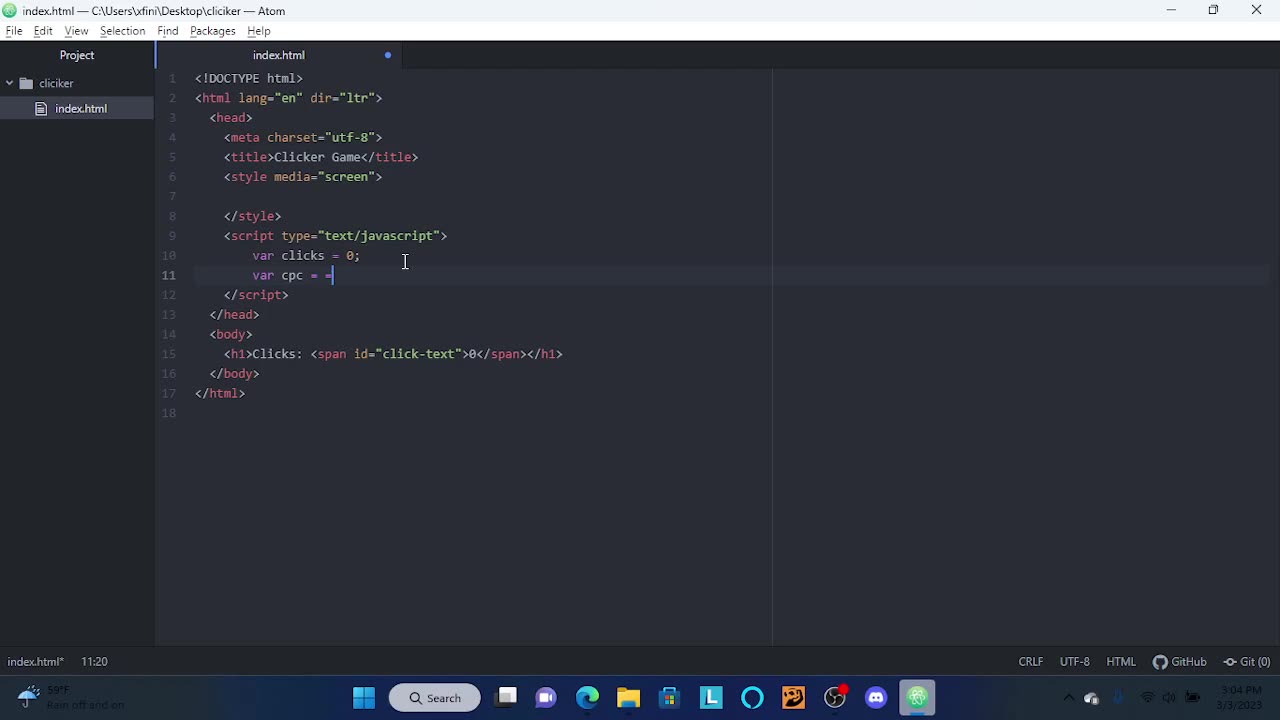This screenshot has height=720, width=1280.
Task: Change the HTML grammar selector
Action: pyautogui.click(x=1121, y=662)
